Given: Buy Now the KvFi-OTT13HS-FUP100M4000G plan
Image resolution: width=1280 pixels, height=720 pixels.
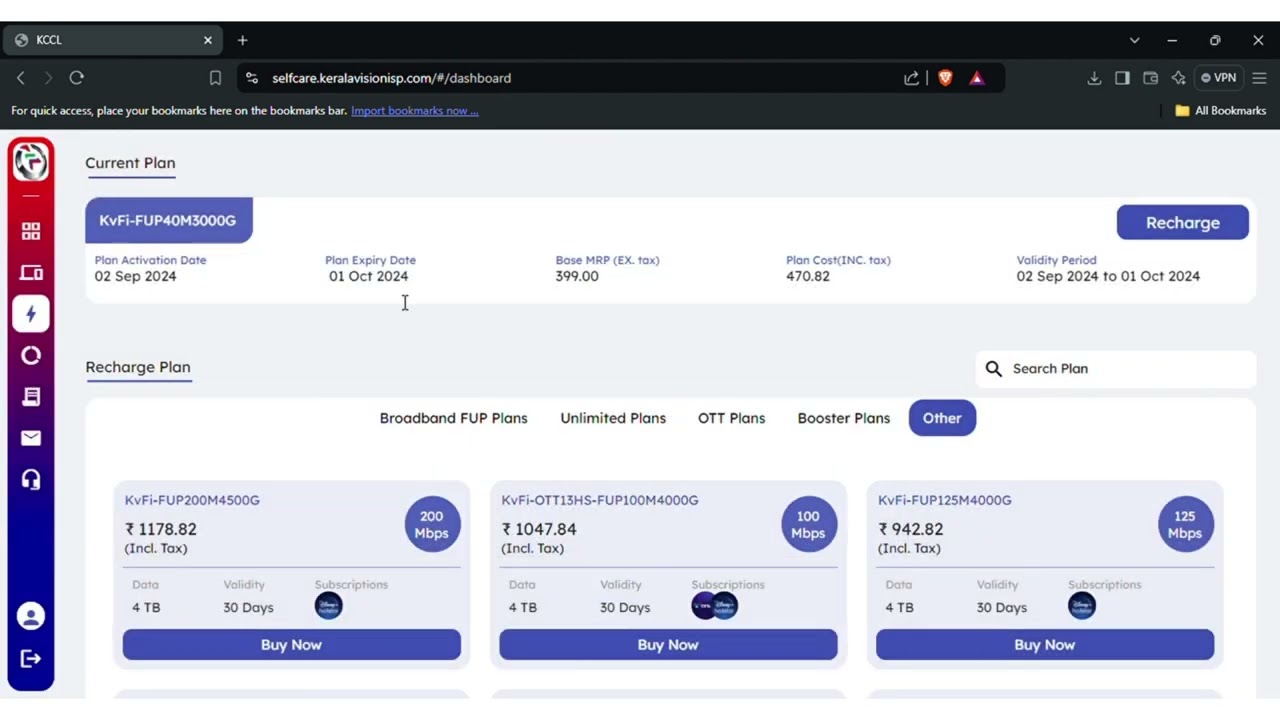Looking at the screenshot, I should tap(668, 645).
